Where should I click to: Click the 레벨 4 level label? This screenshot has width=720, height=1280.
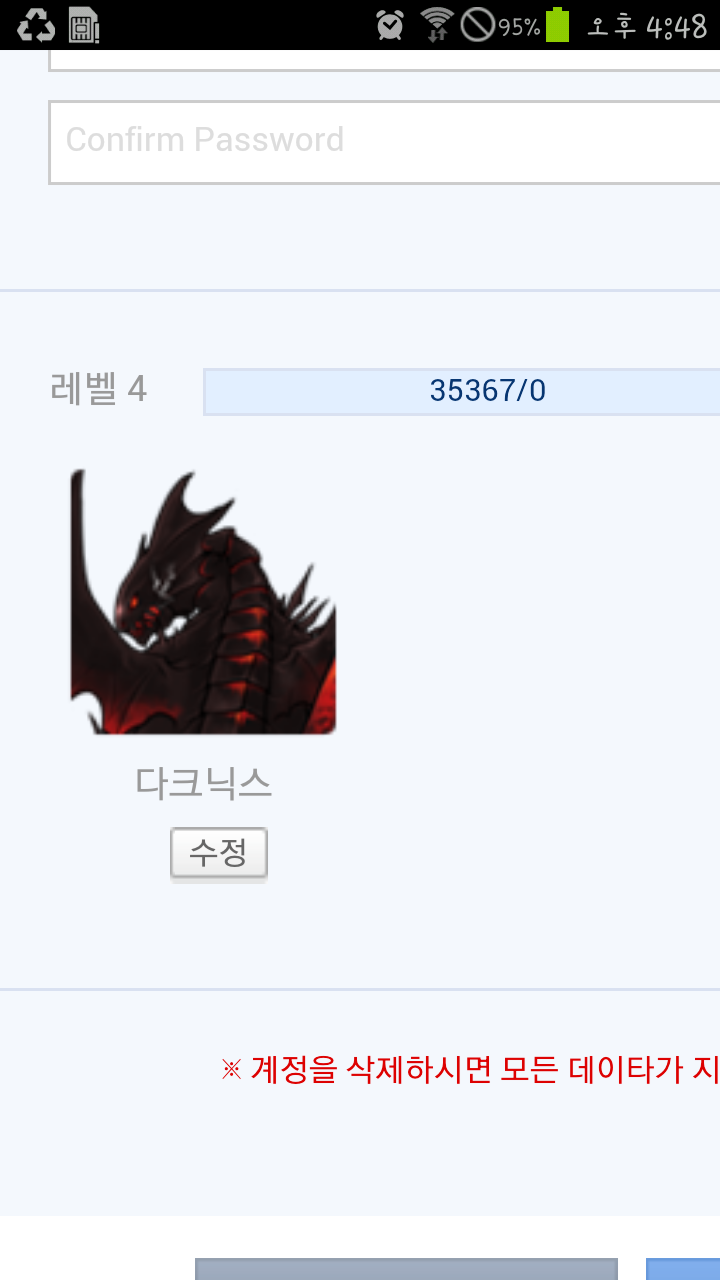coord(98,389)
